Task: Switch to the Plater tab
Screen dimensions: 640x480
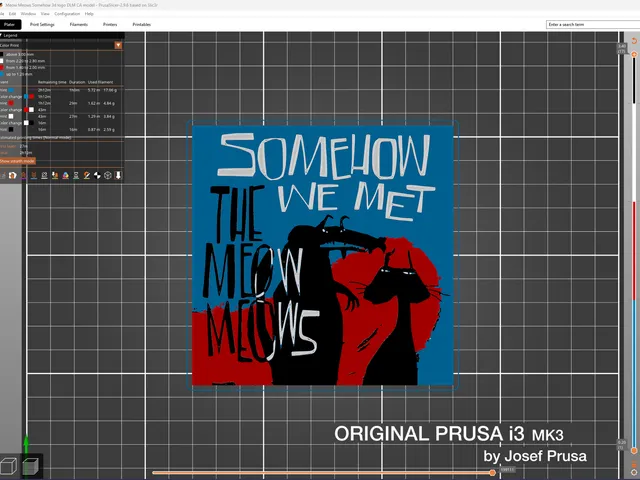Action: [9, 24]
